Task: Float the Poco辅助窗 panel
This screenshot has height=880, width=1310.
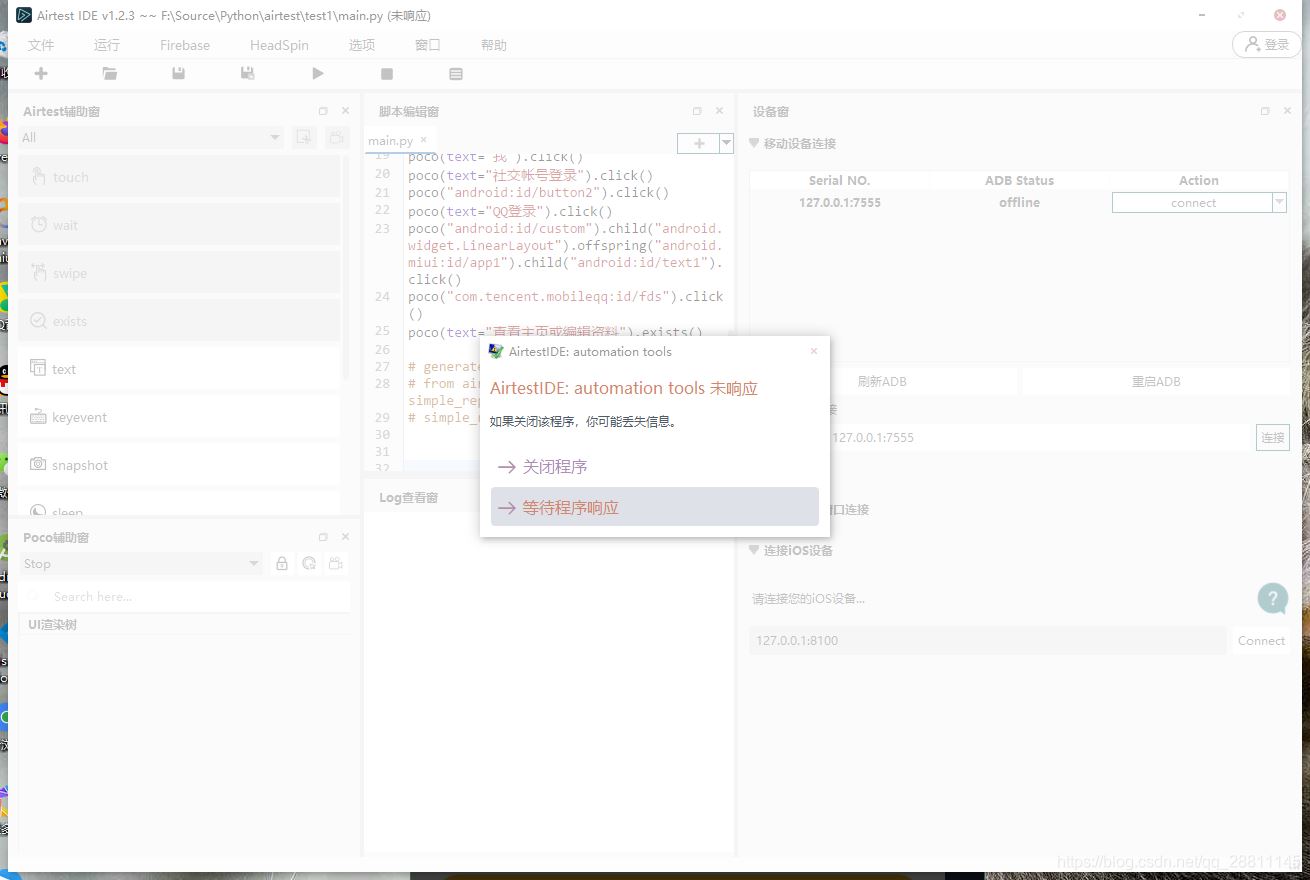Action: click(x=323, y=537)
